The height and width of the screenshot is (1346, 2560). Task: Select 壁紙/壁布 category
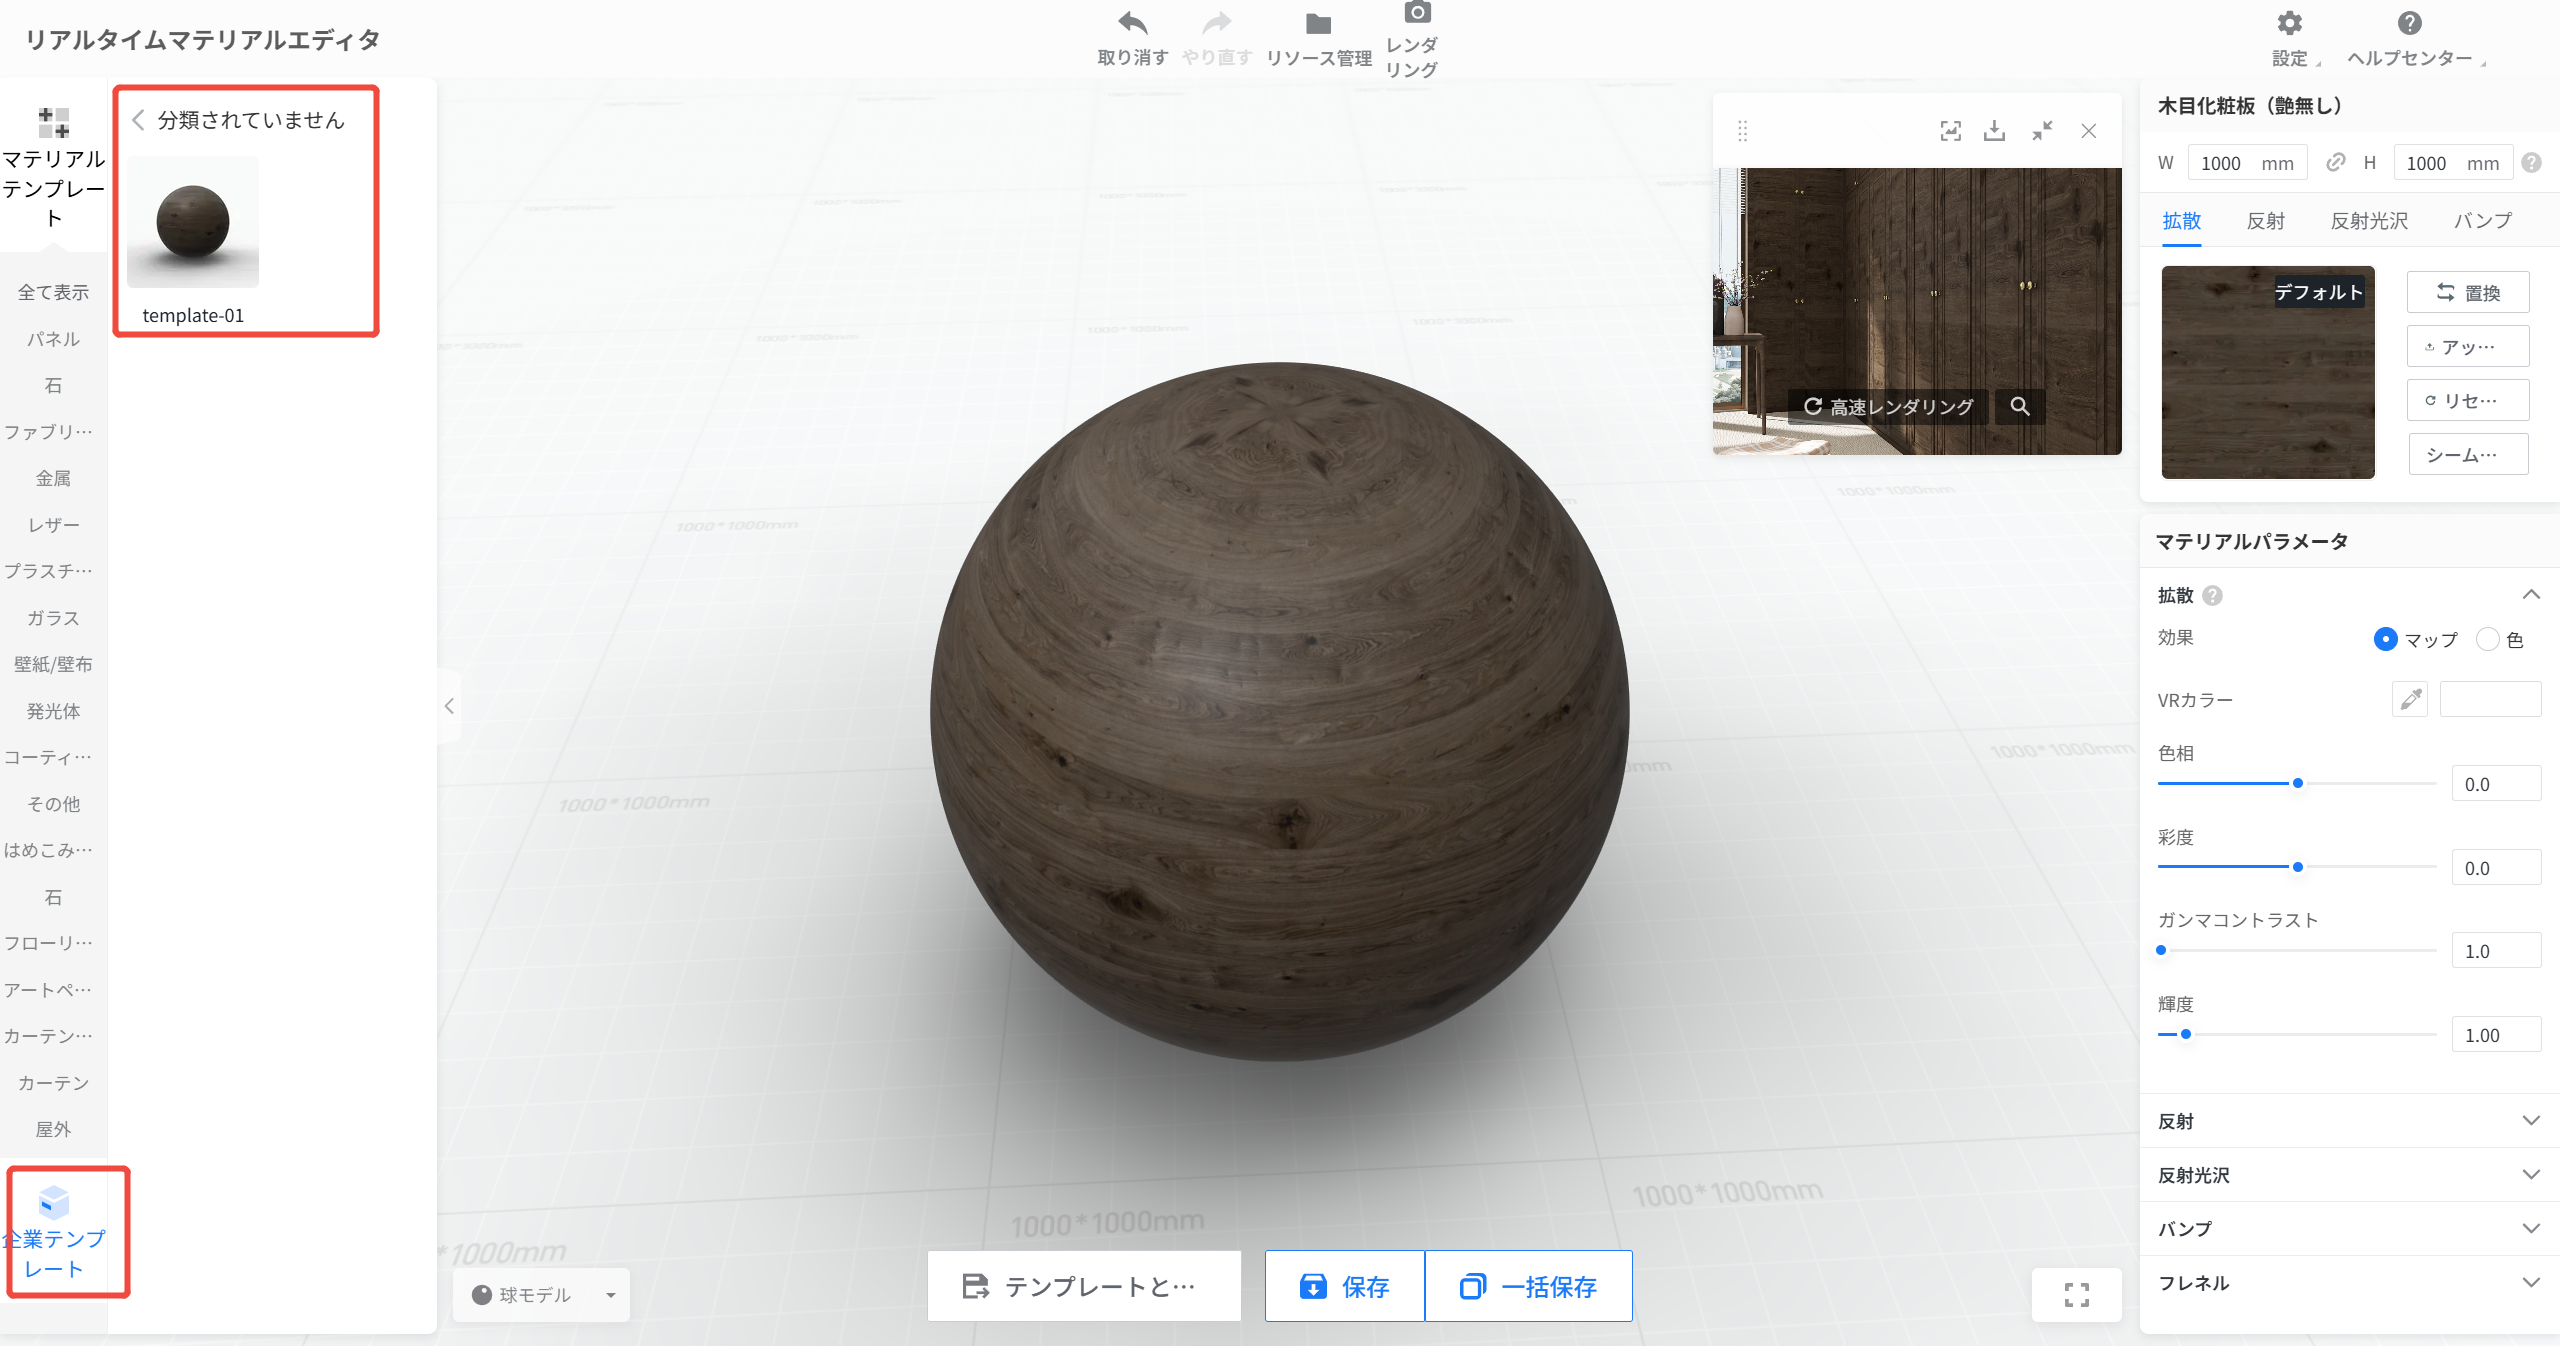(x=54, y=664)
